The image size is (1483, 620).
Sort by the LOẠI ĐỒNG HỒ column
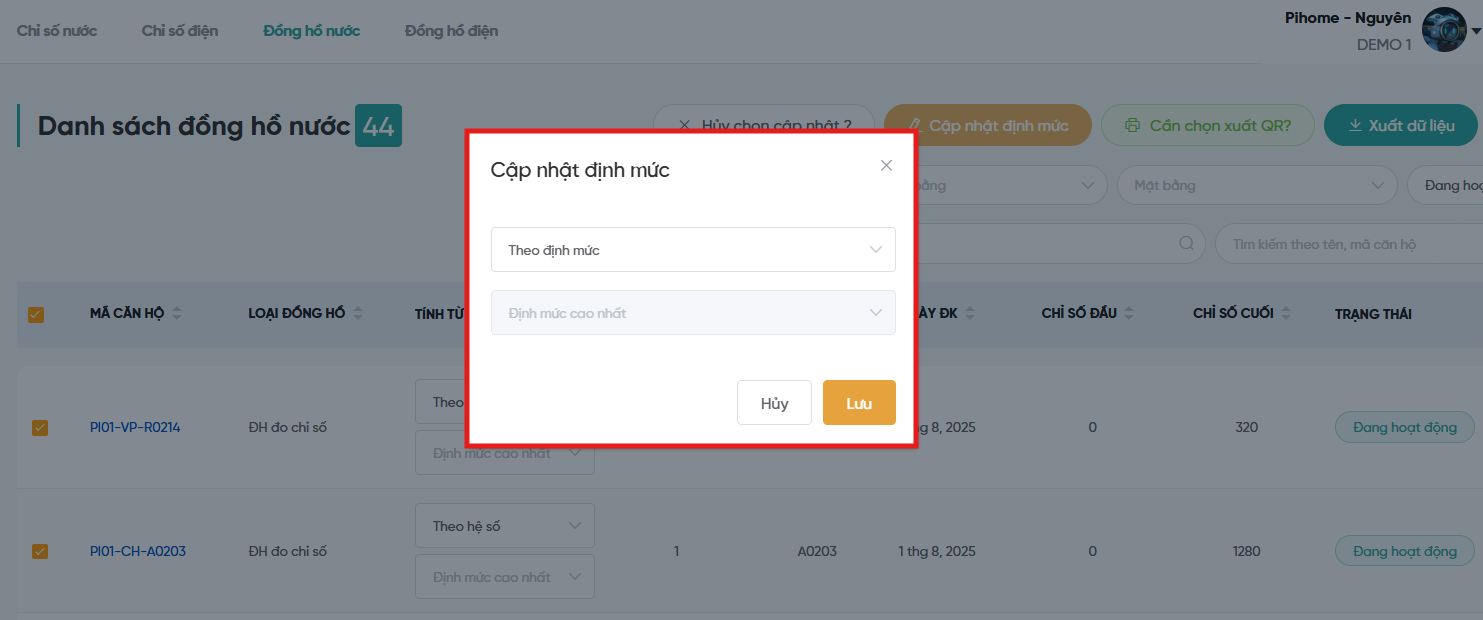[358, 314]
